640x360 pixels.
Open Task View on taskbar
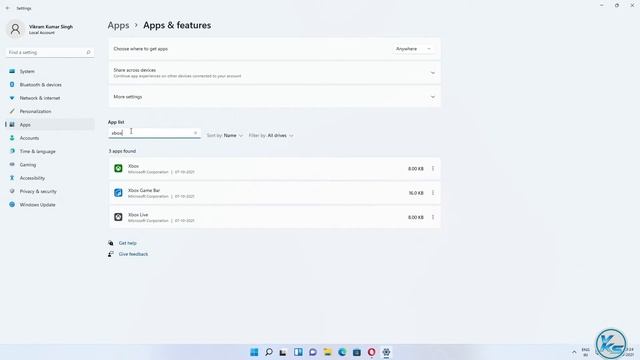(283, 352)
